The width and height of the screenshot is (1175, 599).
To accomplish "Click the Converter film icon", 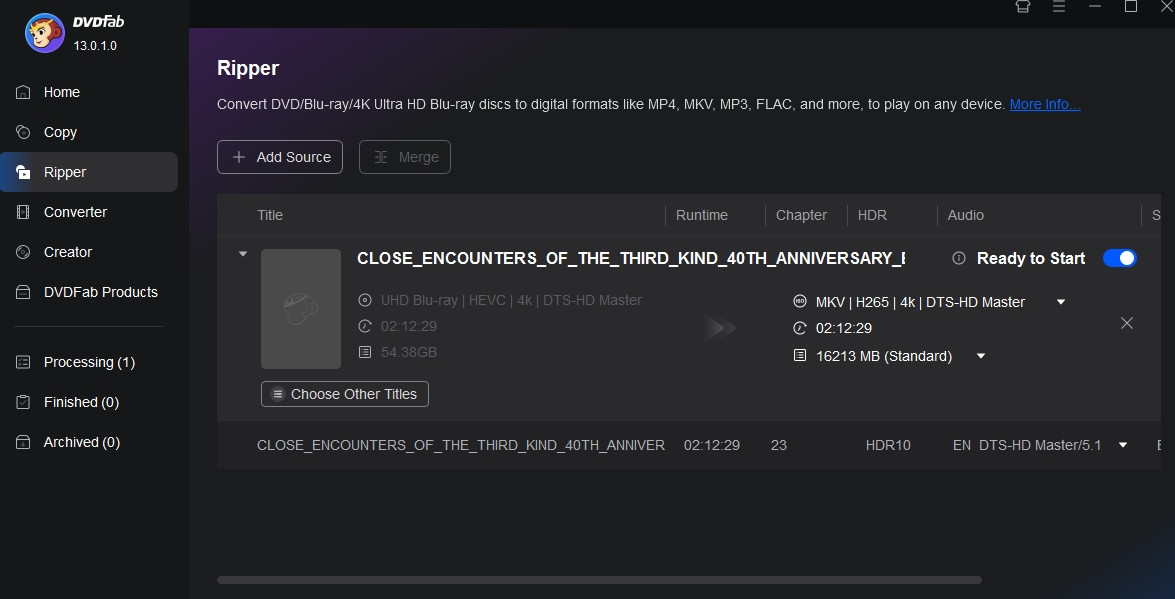I will (x=23, y=212).
